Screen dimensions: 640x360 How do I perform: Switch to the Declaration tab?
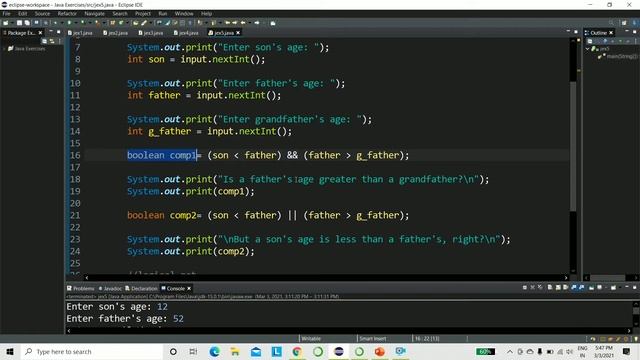[141, 288]
